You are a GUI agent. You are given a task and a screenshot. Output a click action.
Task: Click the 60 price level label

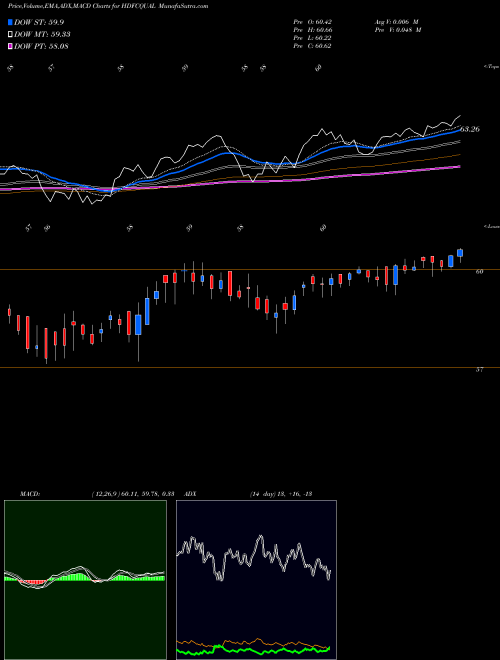(479, 271)
